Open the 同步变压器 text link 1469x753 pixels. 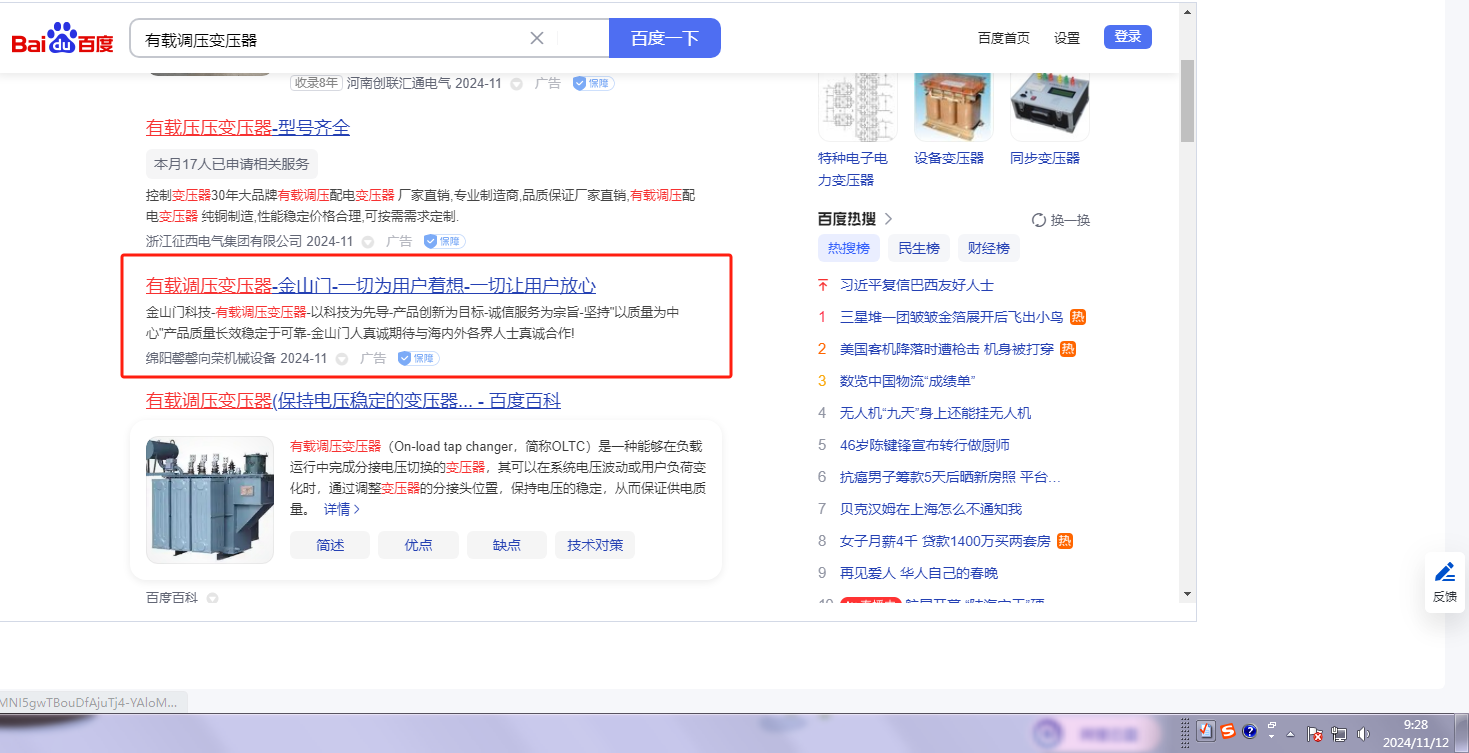[x=1045, y=158]
